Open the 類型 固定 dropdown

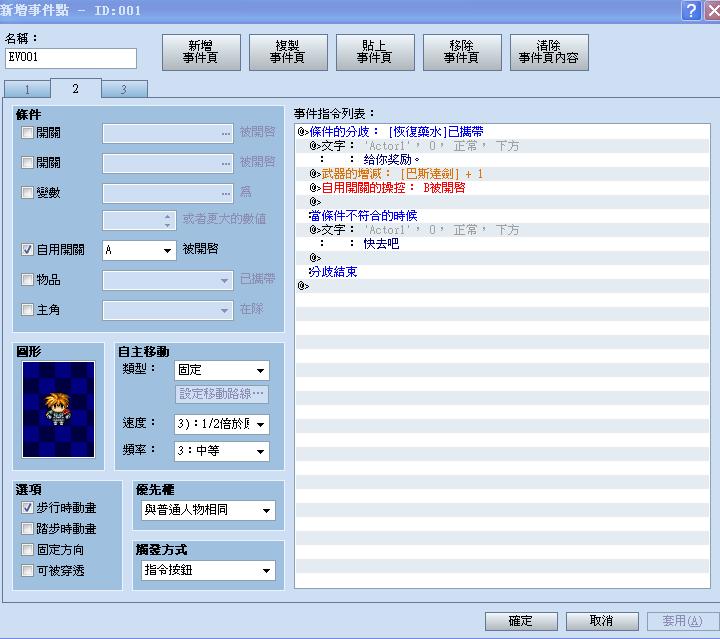point(222,370)
